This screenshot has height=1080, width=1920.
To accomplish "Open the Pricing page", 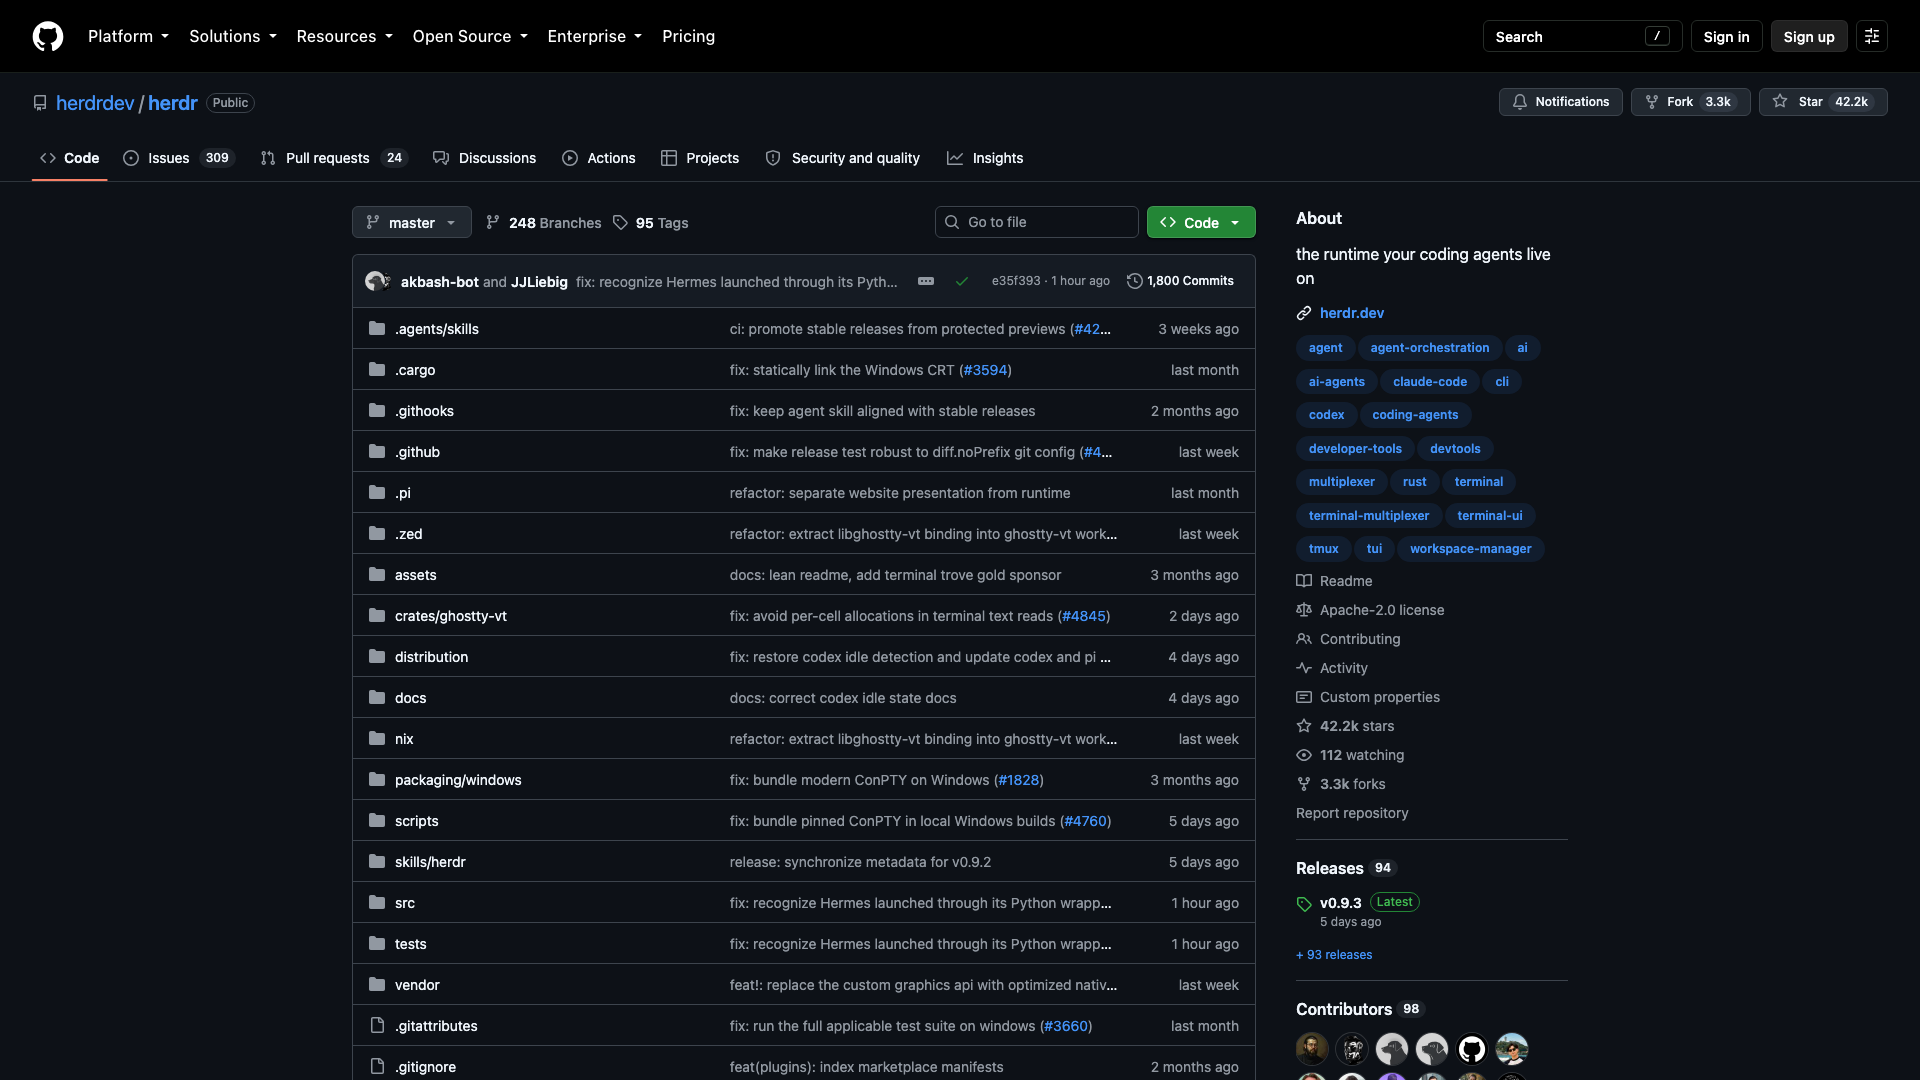I will [688, 36].
